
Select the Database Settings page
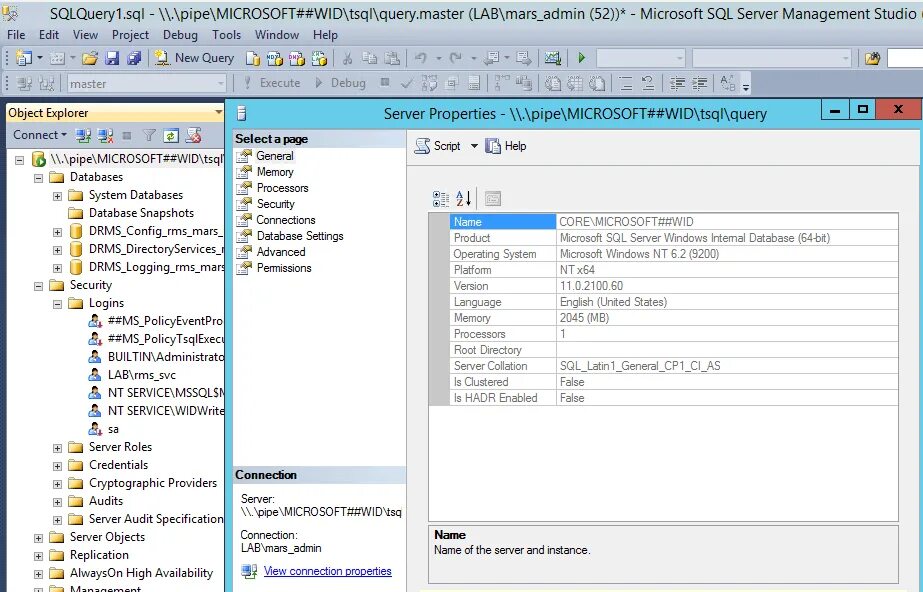pos(300,235)
